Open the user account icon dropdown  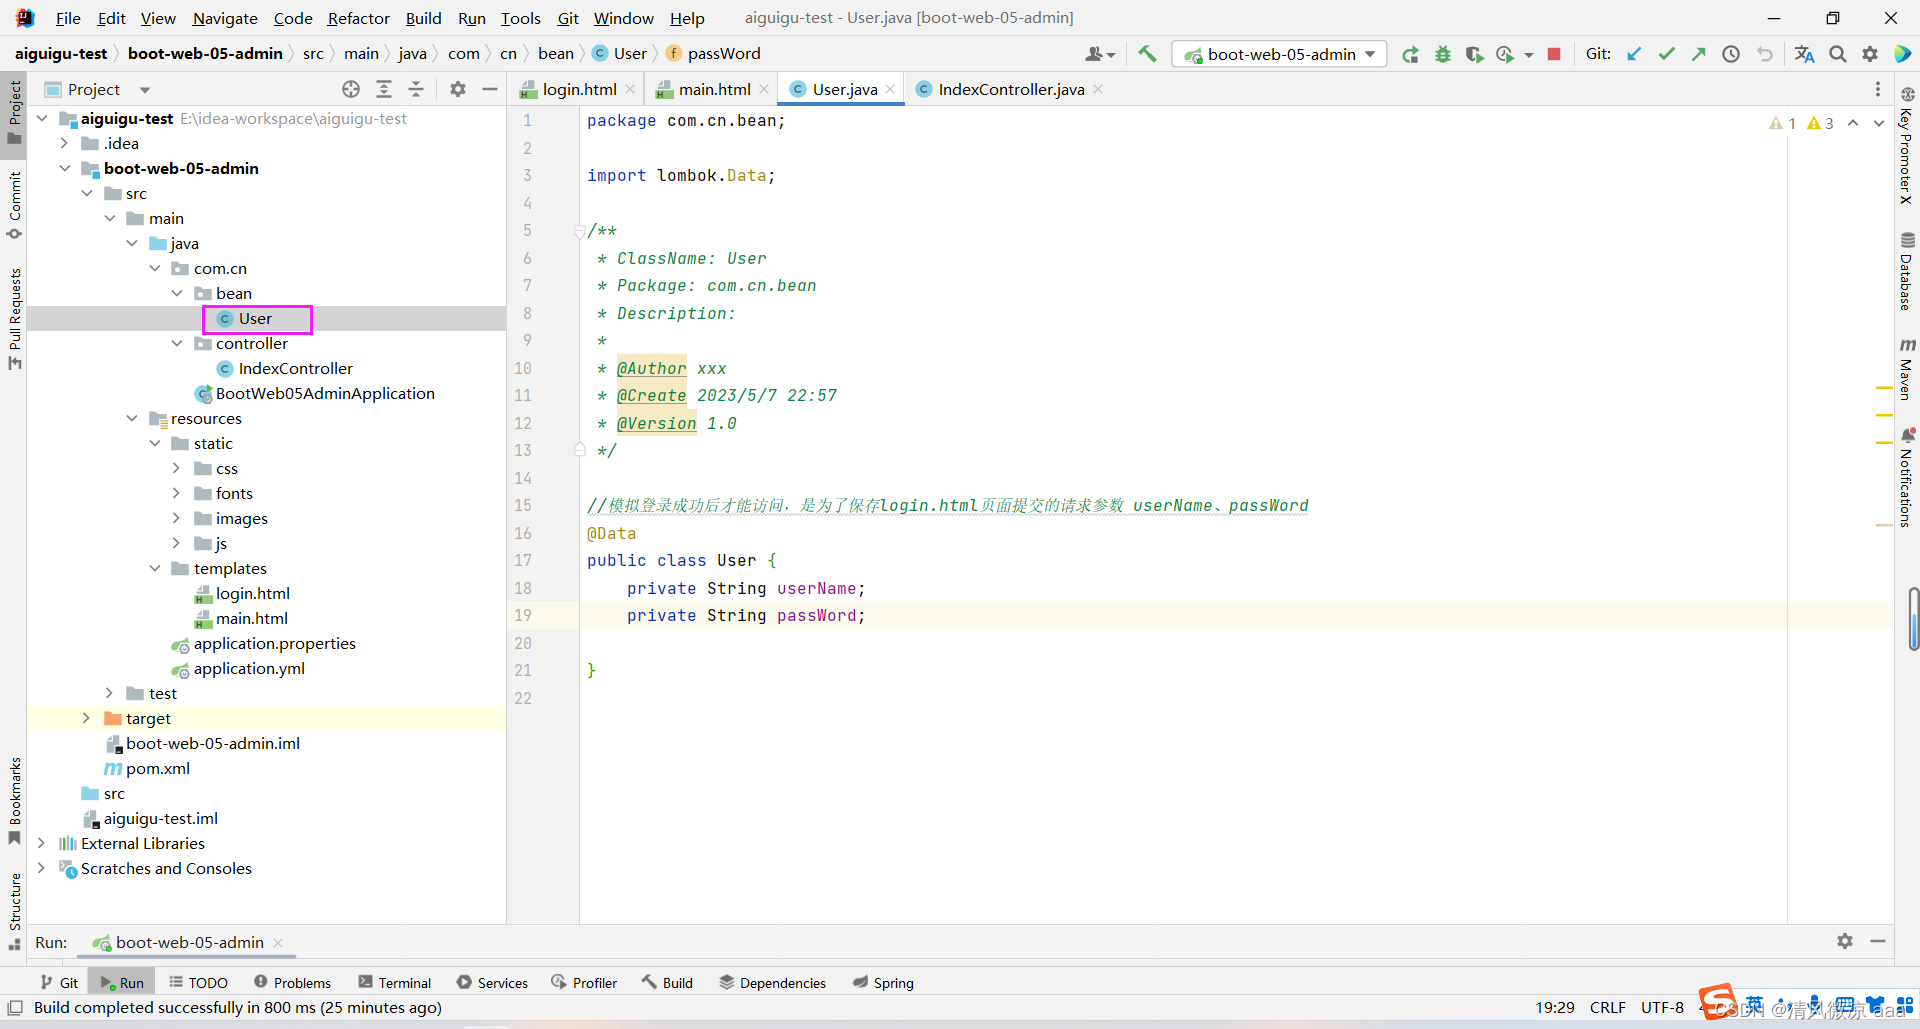(x=1100, y=54)
